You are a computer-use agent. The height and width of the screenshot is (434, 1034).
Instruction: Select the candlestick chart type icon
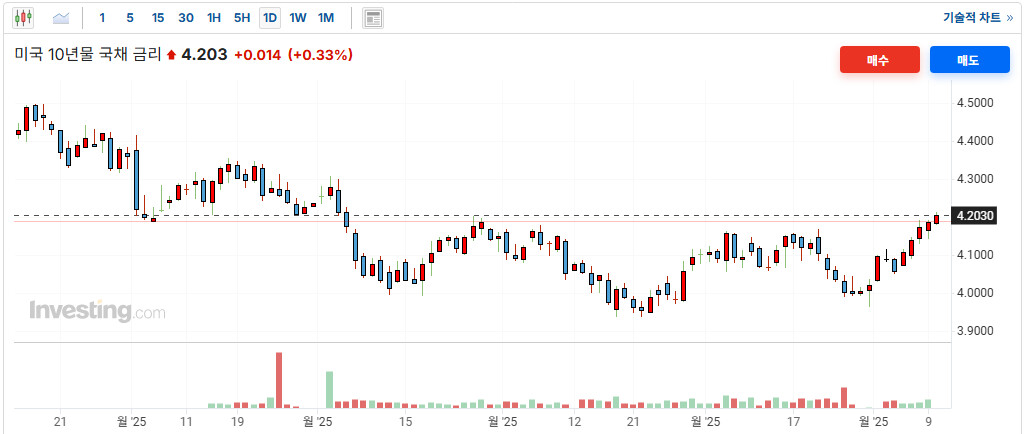[22, 18]
